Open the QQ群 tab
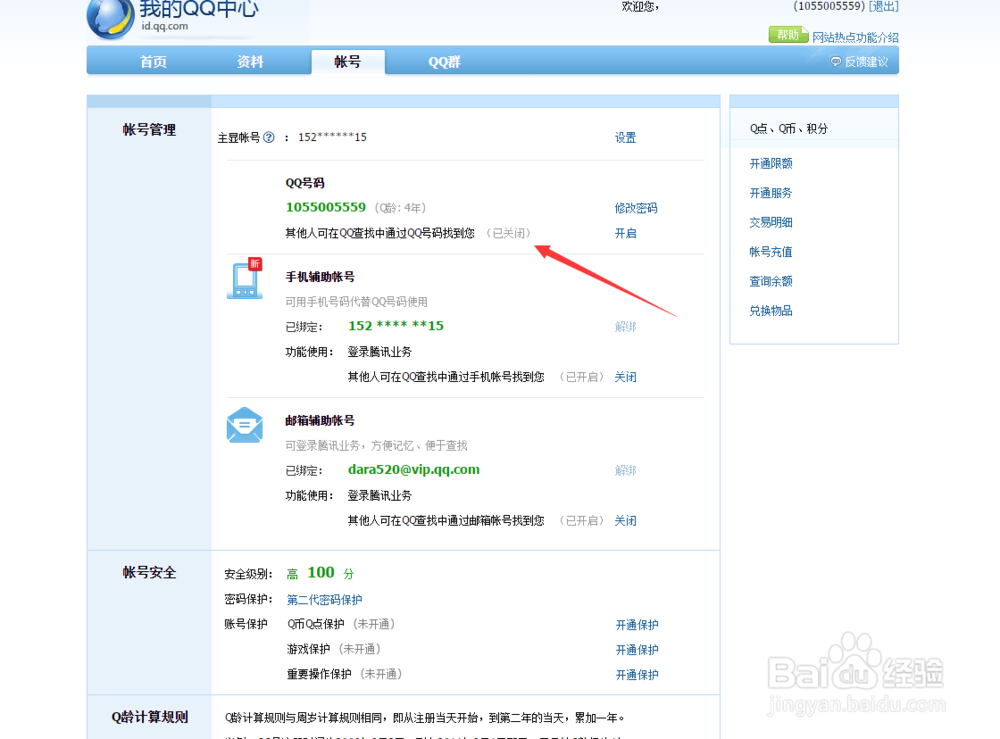 point(445,62)
